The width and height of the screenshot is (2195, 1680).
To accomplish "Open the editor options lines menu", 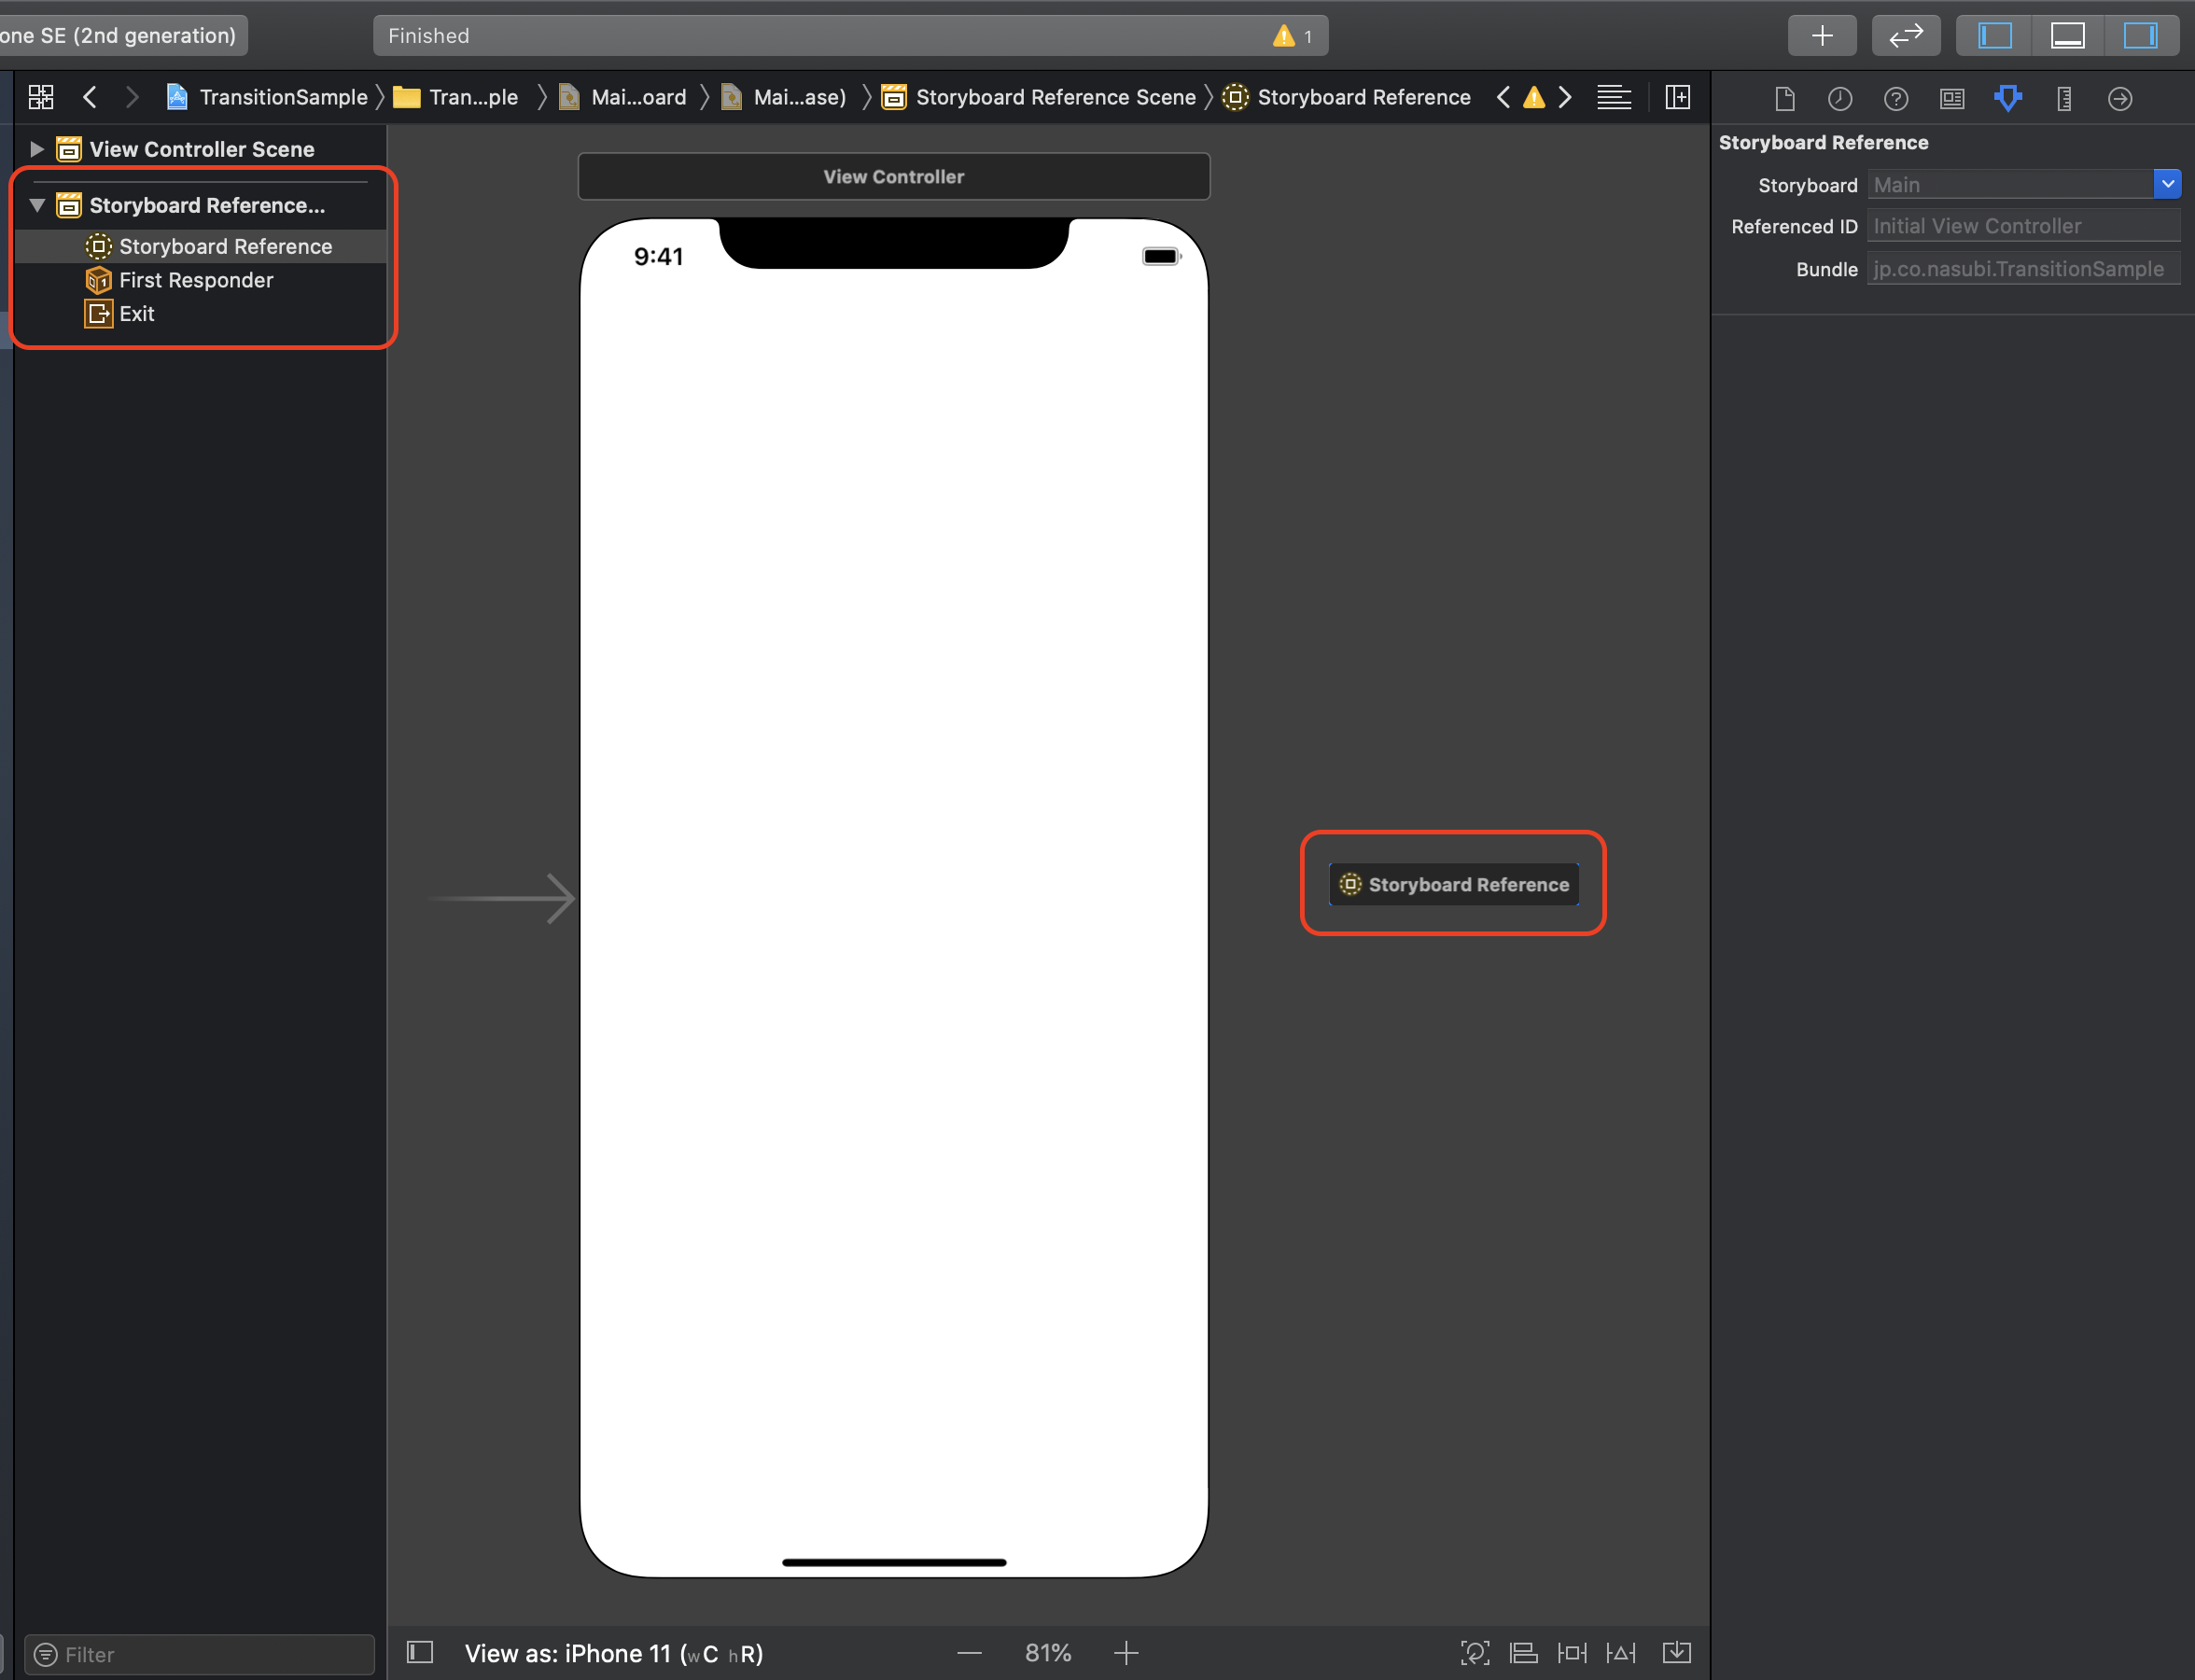I will 1614,97.
